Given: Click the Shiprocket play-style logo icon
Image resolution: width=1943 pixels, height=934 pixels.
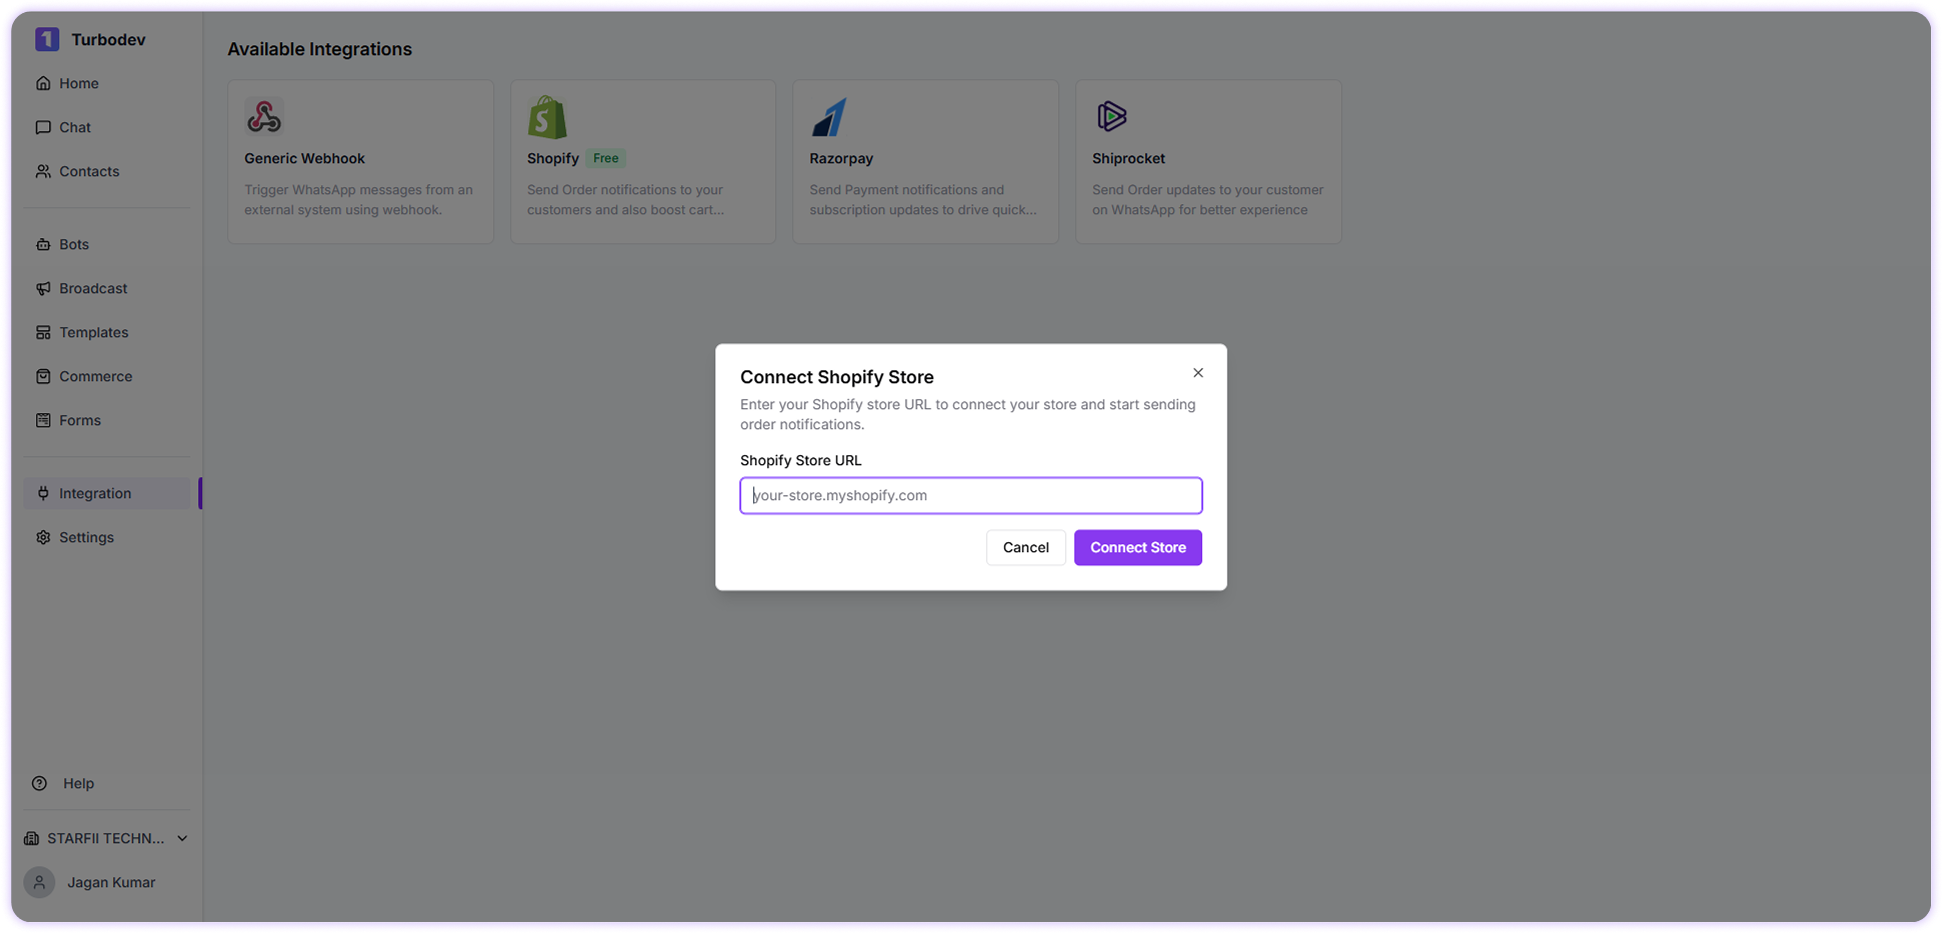Looking at the screenshot, I should point(1111,116).
